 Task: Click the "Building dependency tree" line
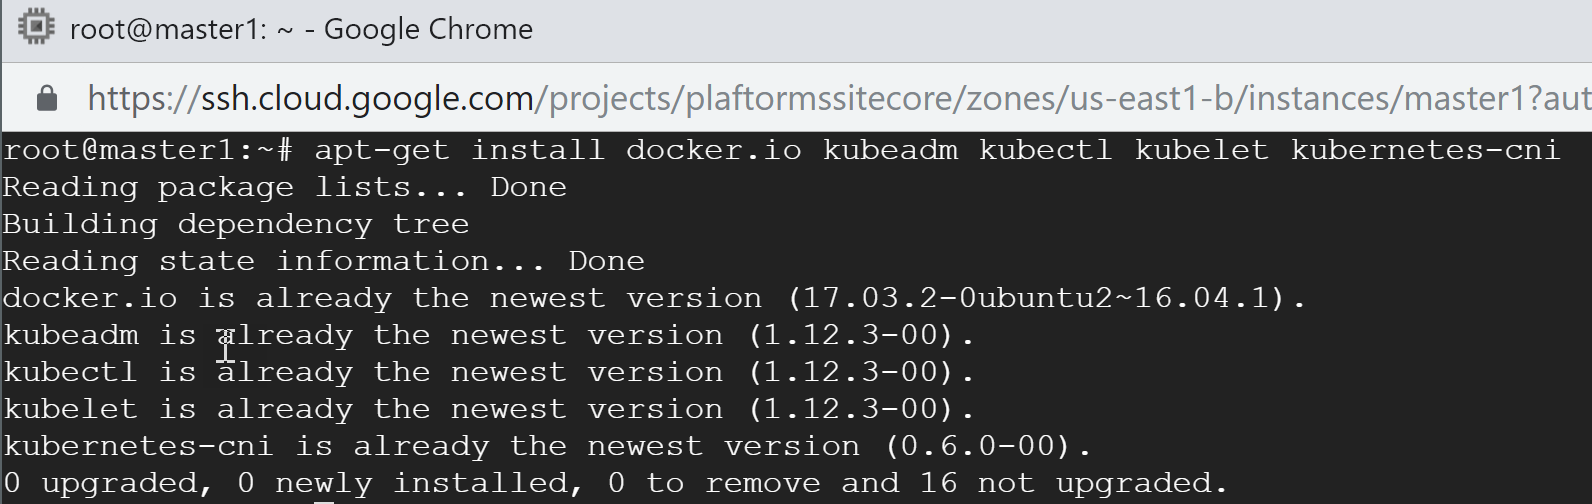(235, 225)
